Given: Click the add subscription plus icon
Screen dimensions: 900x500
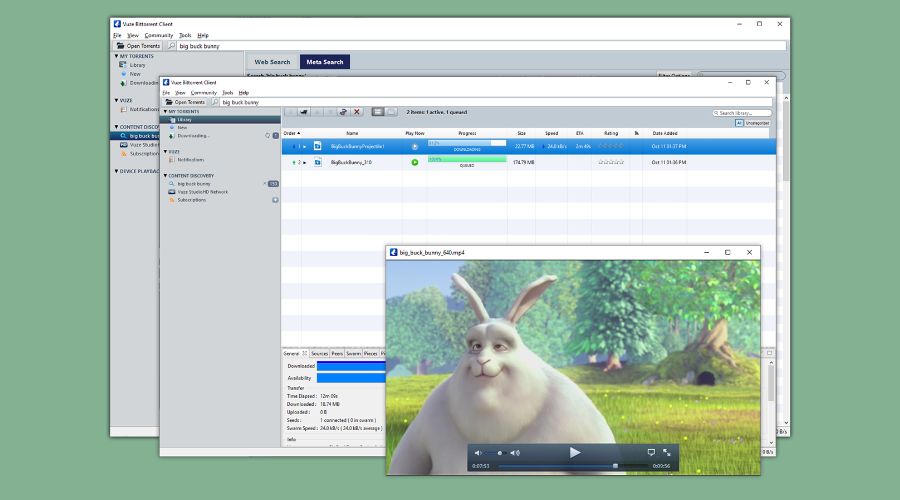Looking at the screenshot, I should (x=276, y=200).
